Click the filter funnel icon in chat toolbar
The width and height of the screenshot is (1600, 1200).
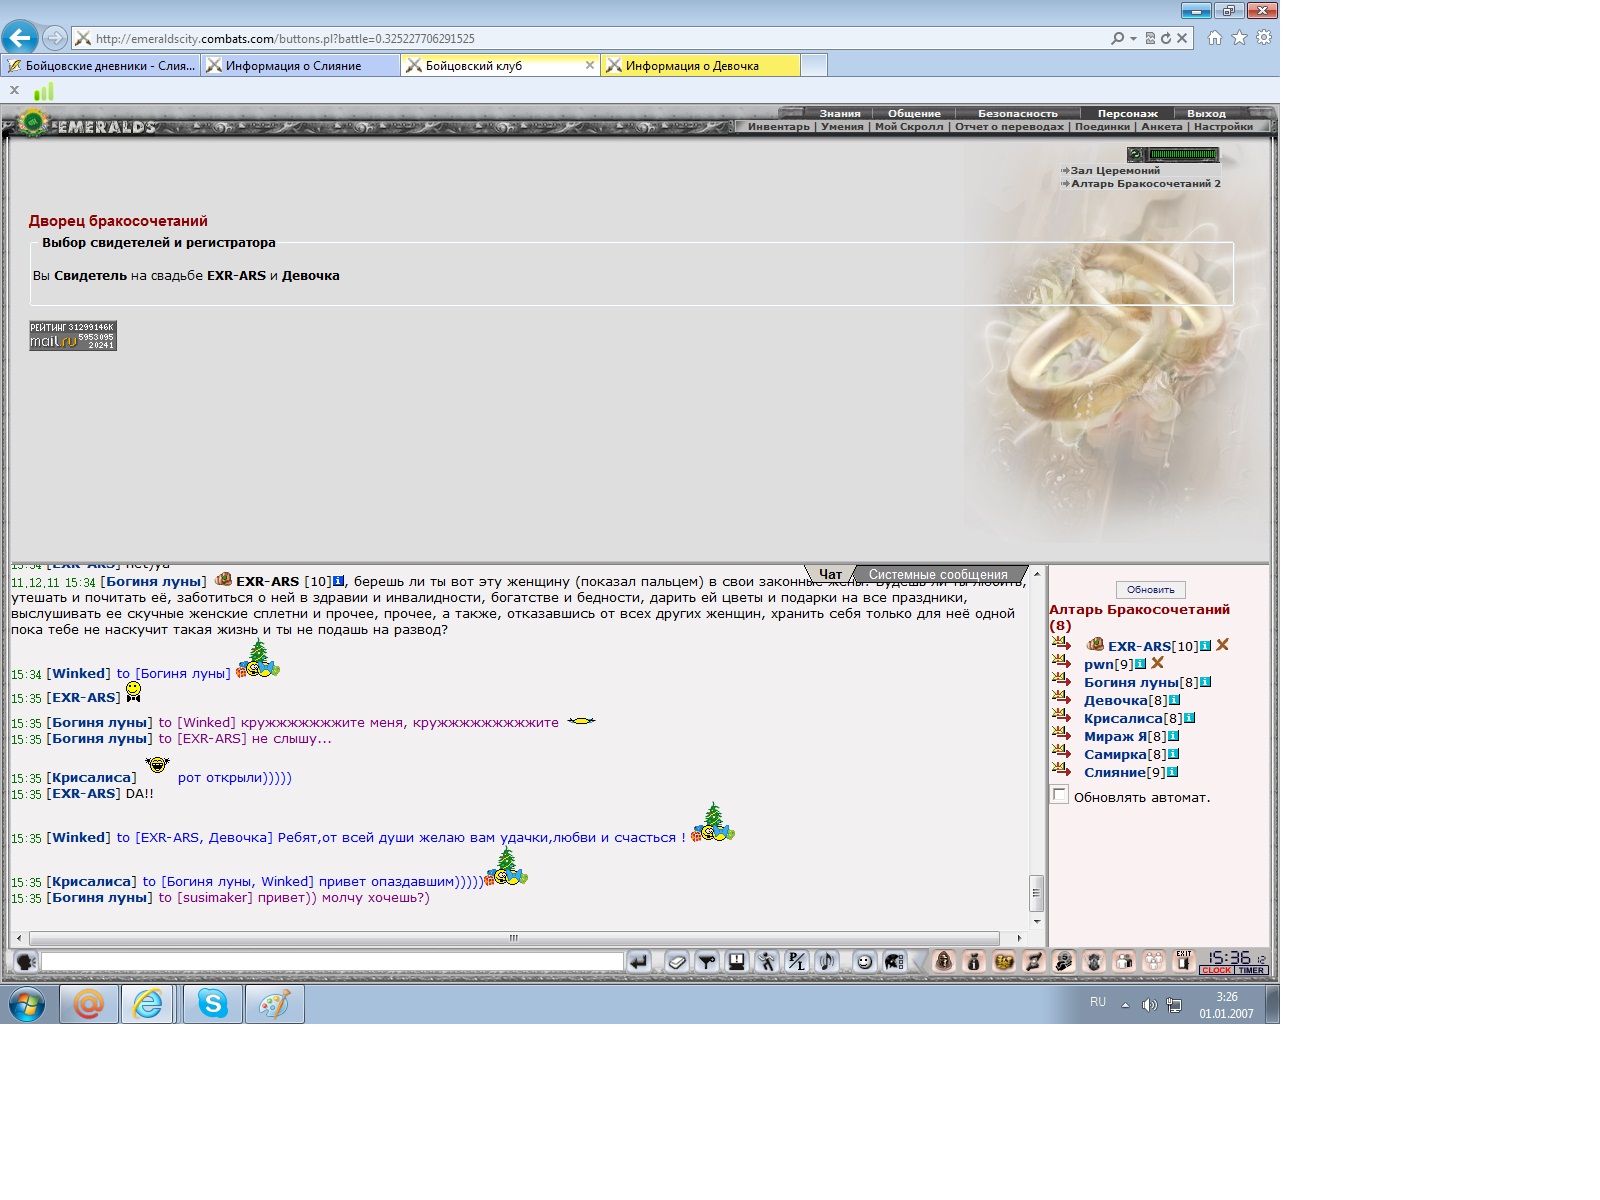[707, 962]
